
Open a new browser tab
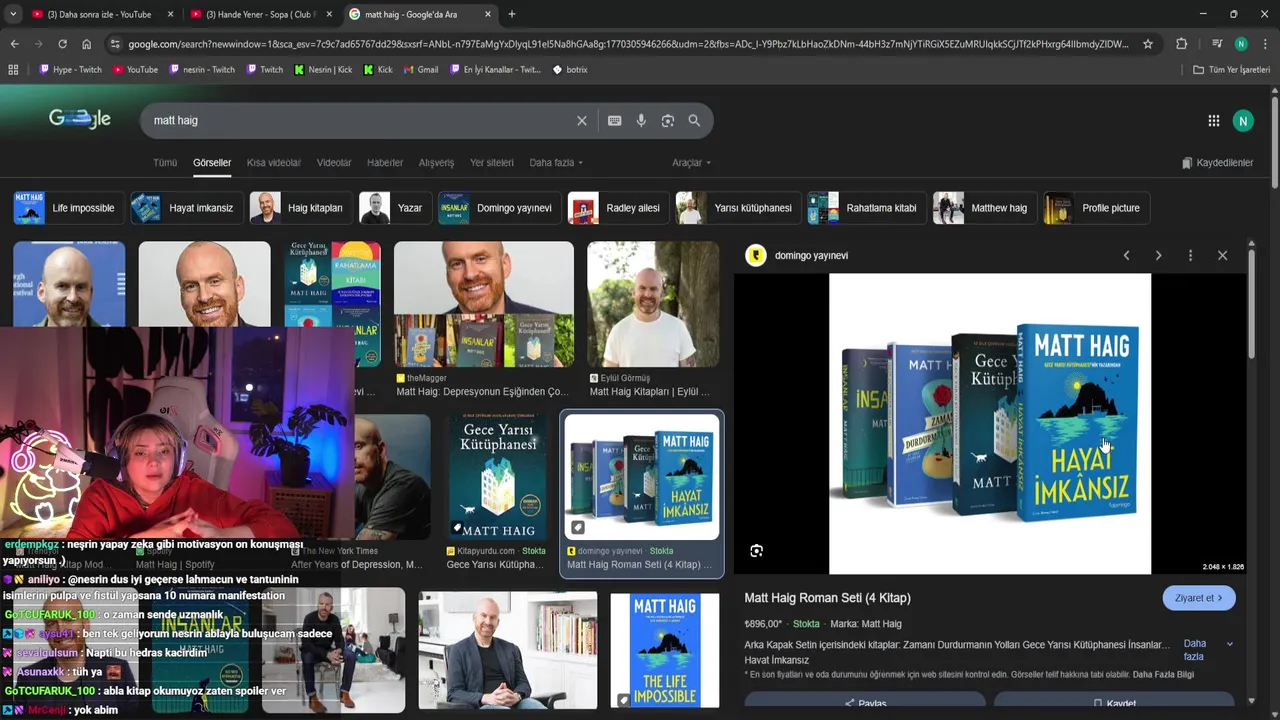pyautogui.click(x=512, y=14)
